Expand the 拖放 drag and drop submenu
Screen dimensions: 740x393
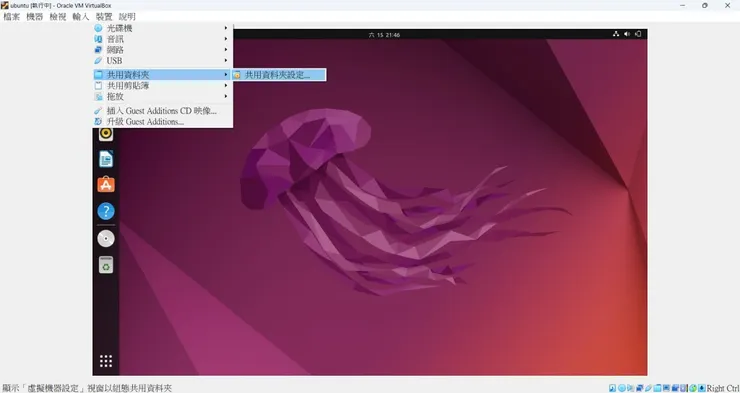162,96
